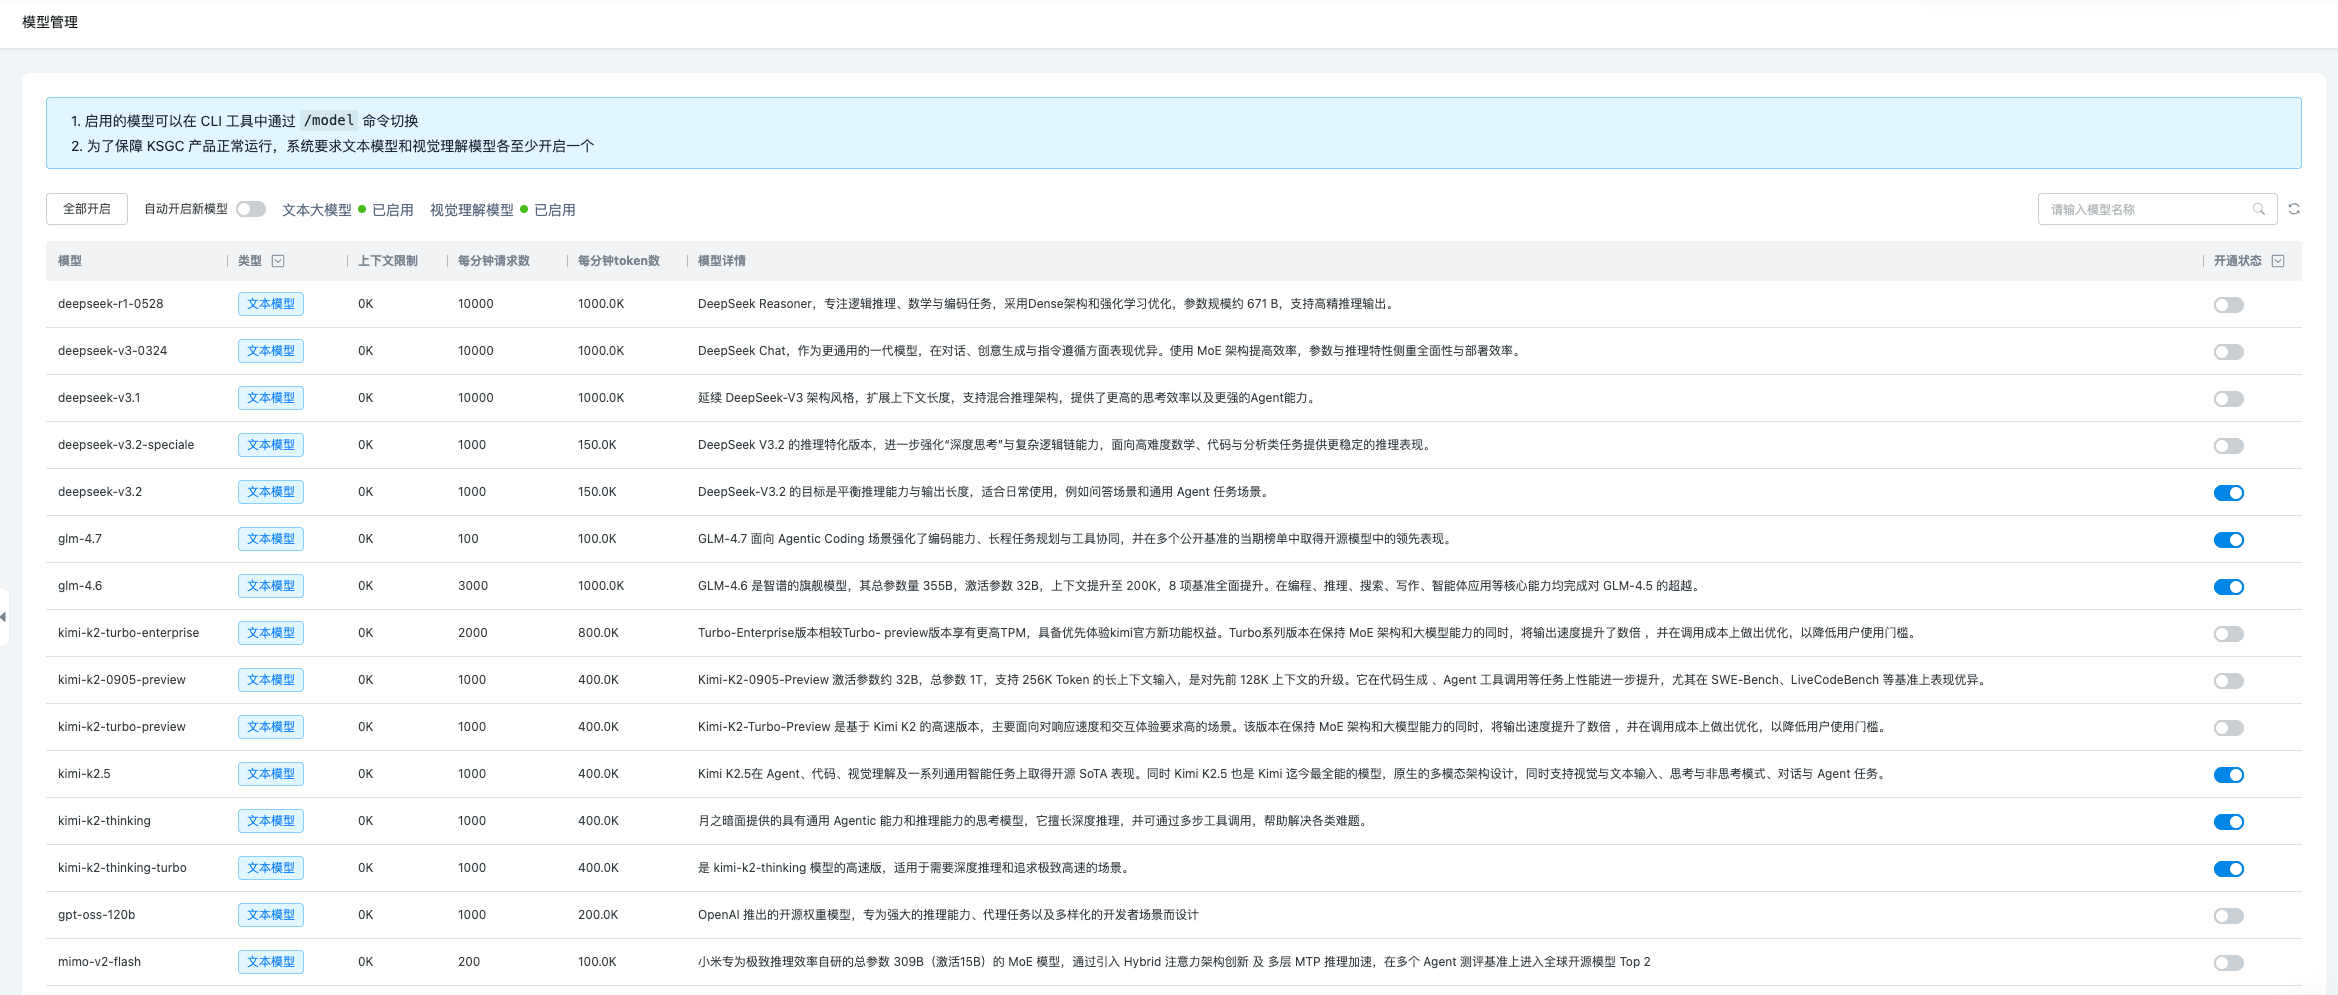
Task: Expand the collapsed sidebar with the left-edge arrow
Action: [x=4, y=617]
